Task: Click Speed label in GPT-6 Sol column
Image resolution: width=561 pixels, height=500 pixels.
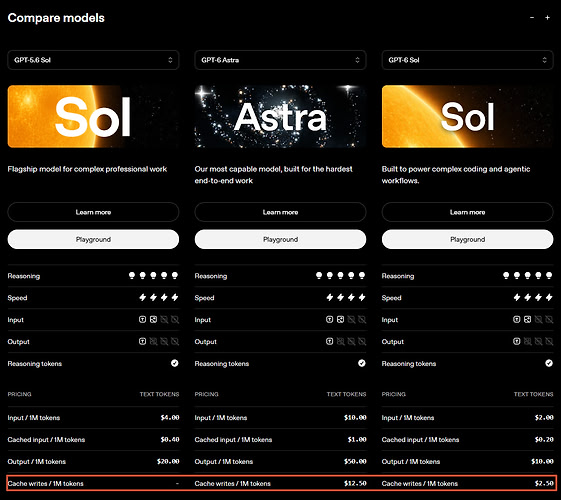Action: pos(391,298)
